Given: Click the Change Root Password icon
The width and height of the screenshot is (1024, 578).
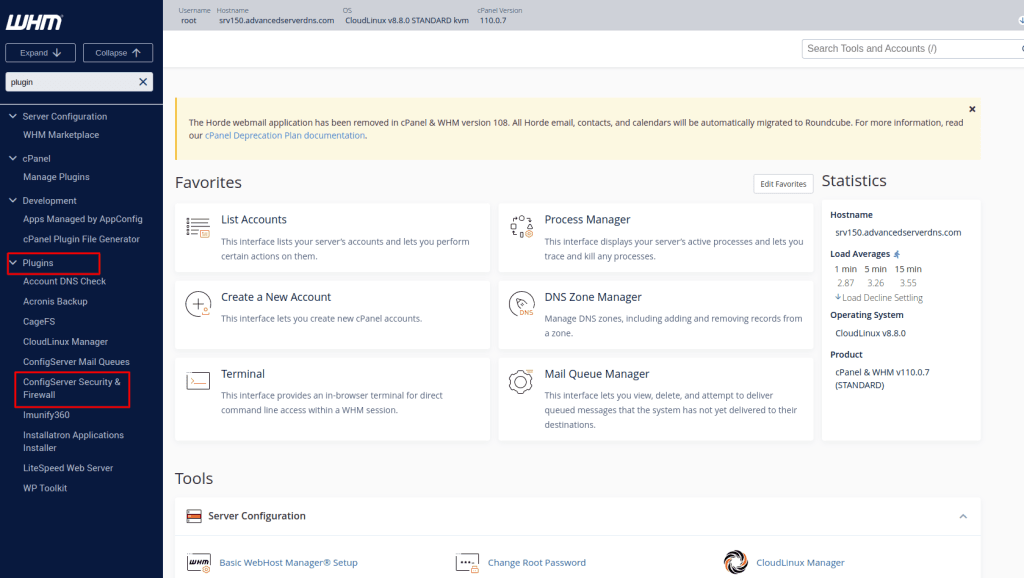Looking at the screenshot, I should [467, 562].
